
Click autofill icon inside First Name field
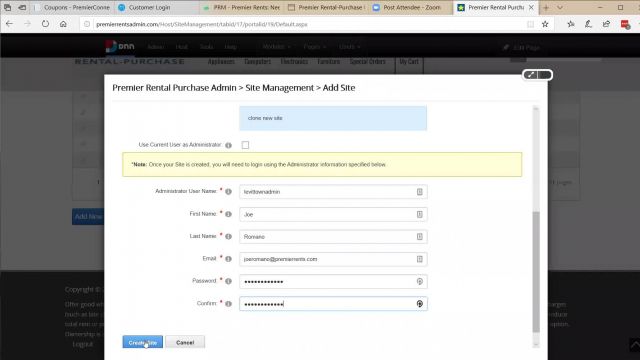coord(420,214)
